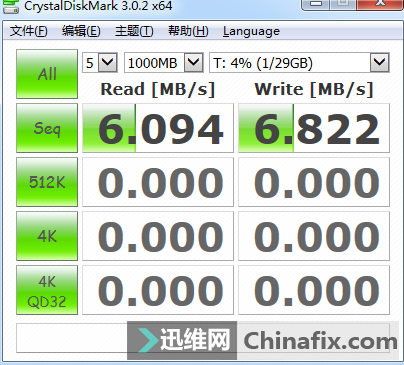This screenshot has width=404, height=365.
Task: Click the Write [MB/s] column header
Action: click(314, 89)
